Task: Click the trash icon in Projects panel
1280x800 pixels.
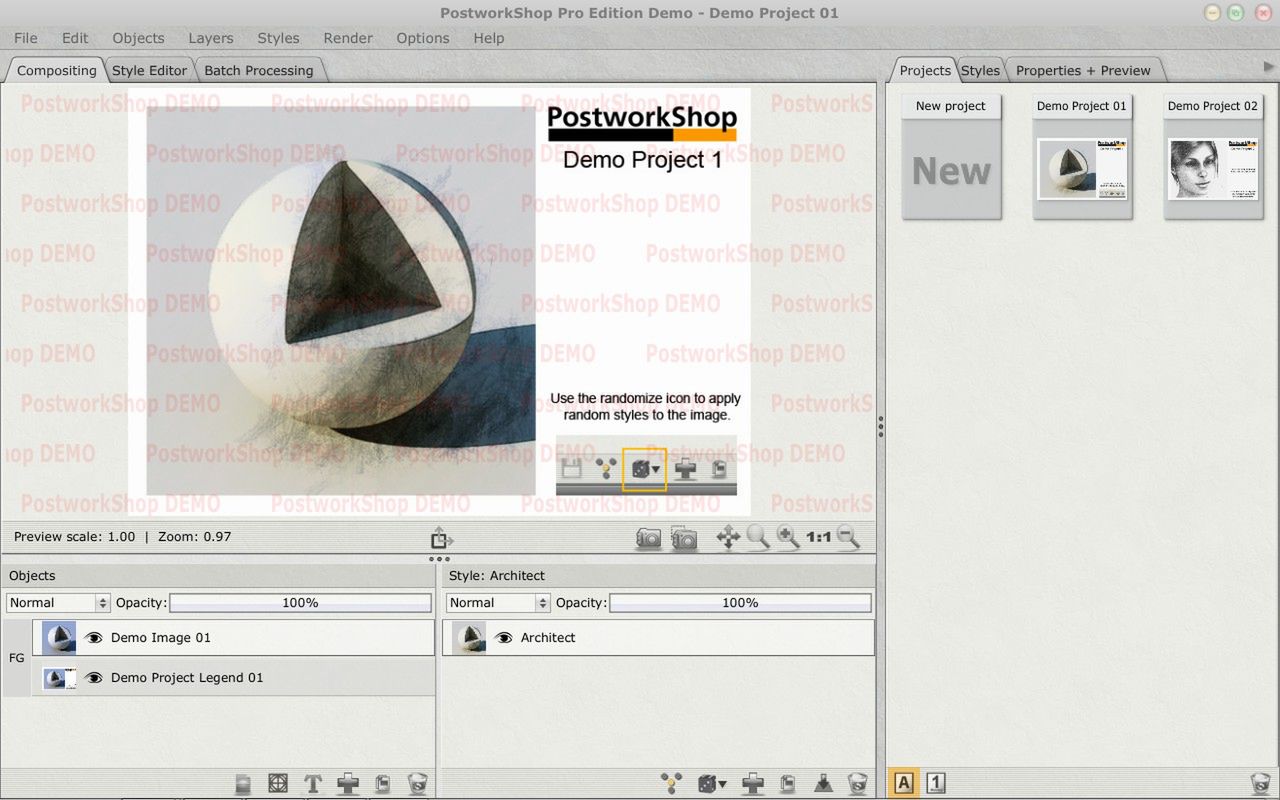Action: [1261, 784]
